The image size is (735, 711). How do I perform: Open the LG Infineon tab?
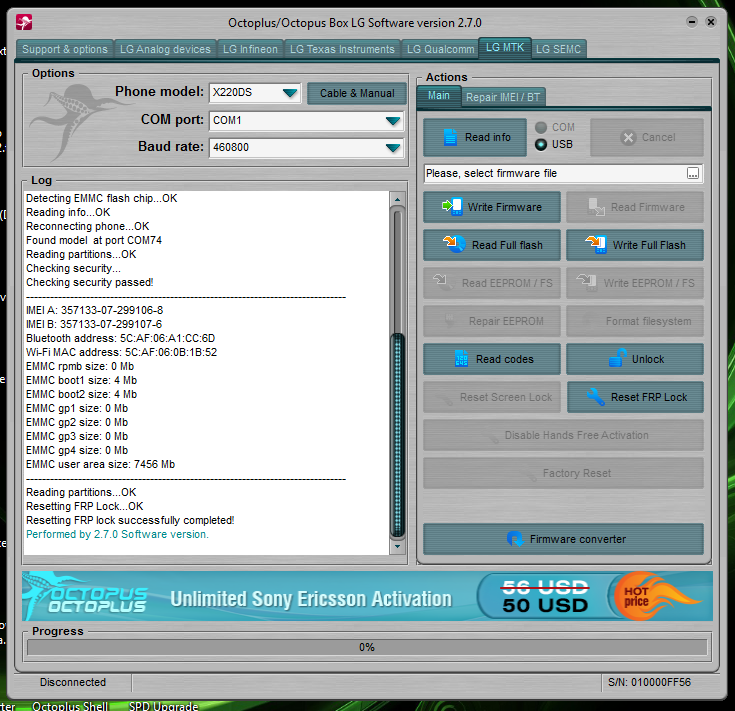click(x=250, y=49)
